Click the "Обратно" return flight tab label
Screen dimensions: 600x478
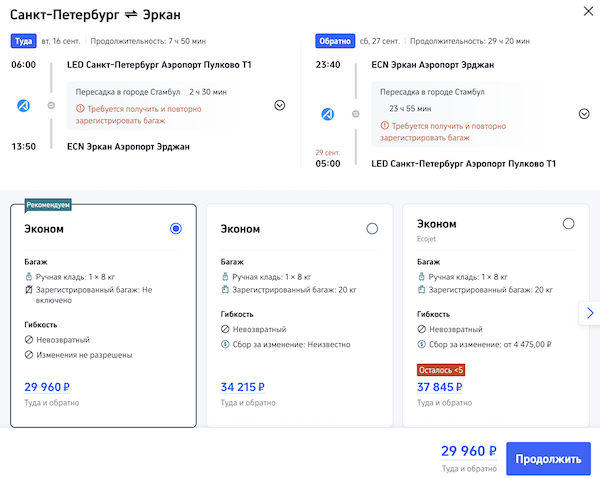(332, 42)
